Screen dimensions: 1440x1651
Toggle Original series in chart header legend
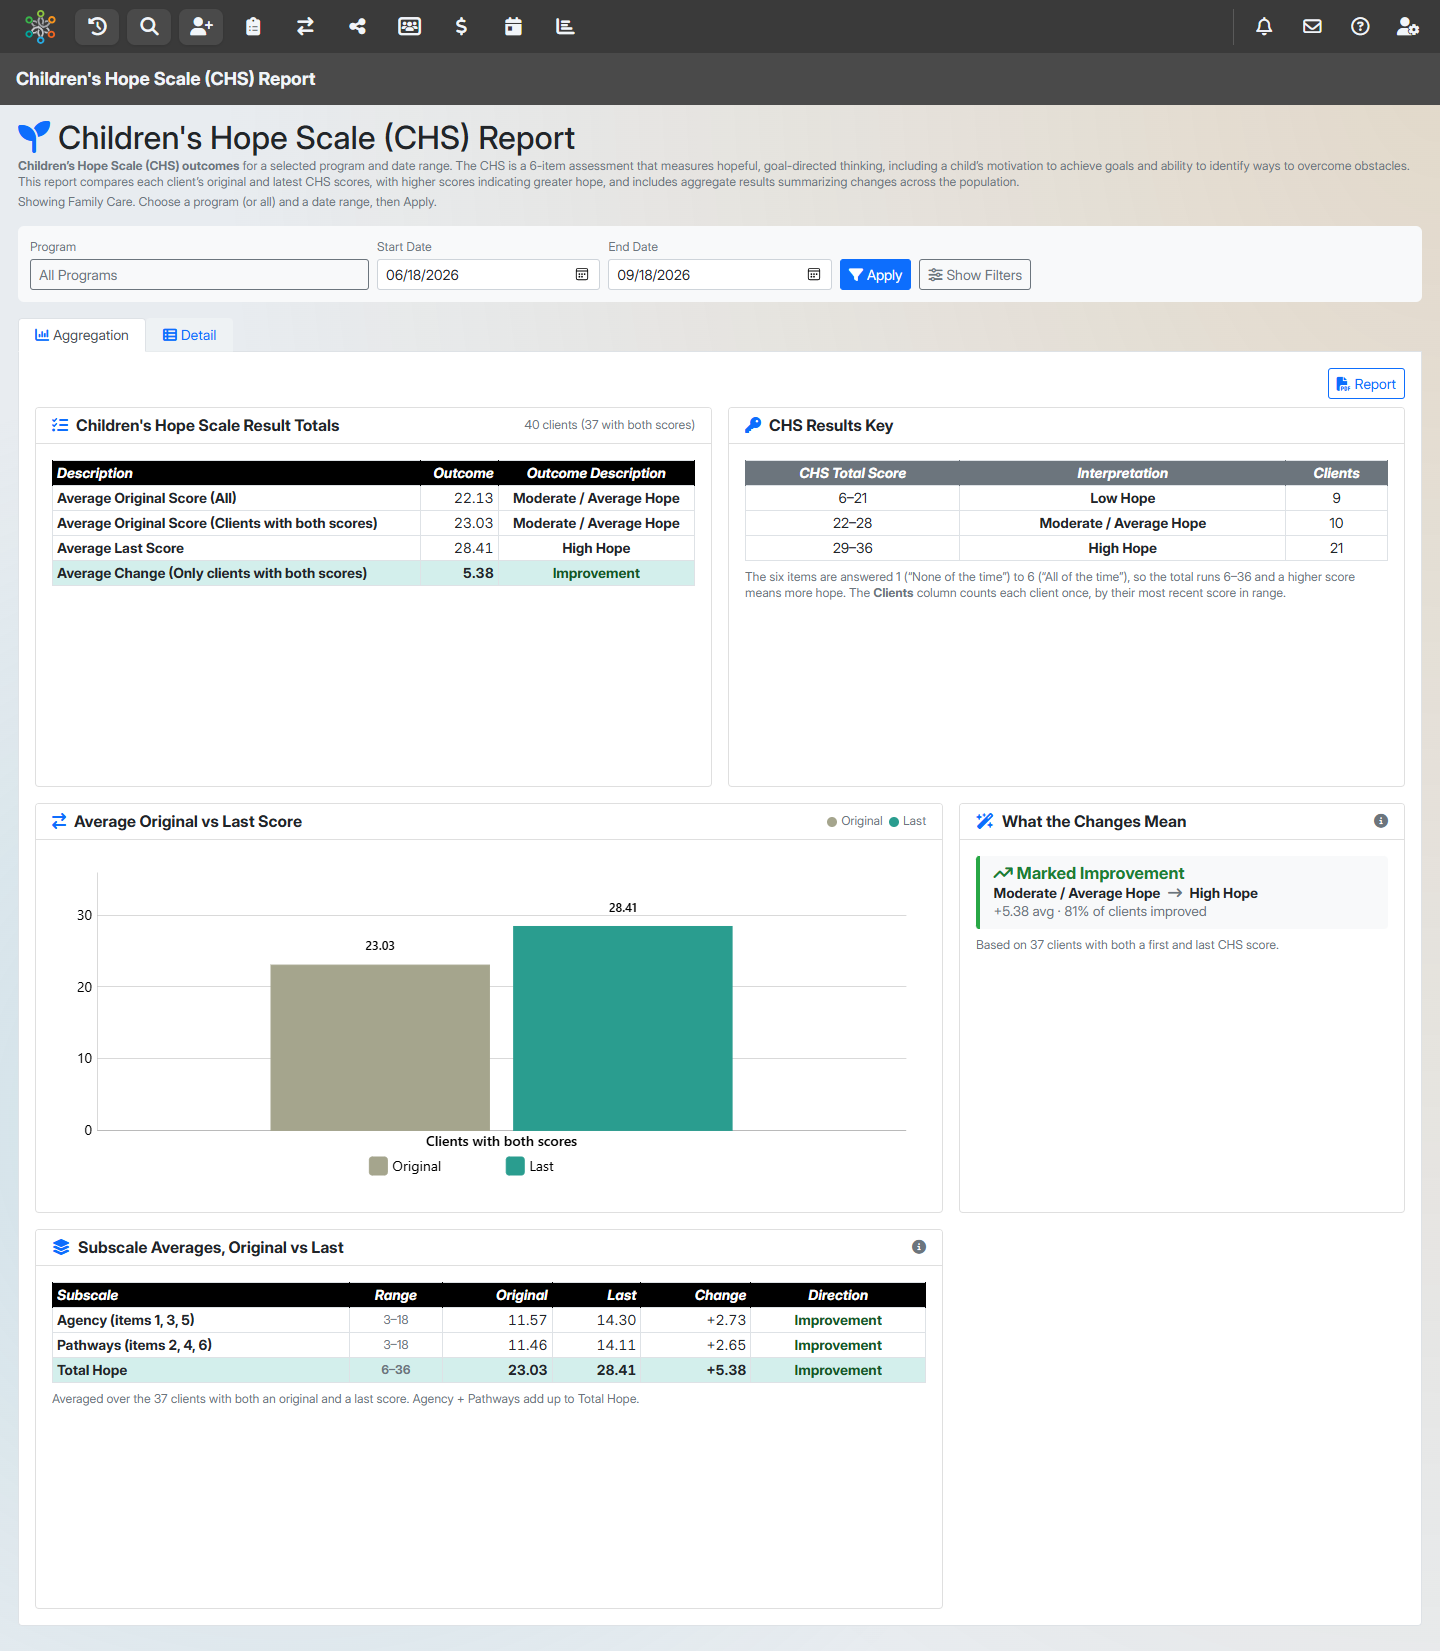click(x=855, y=821)
